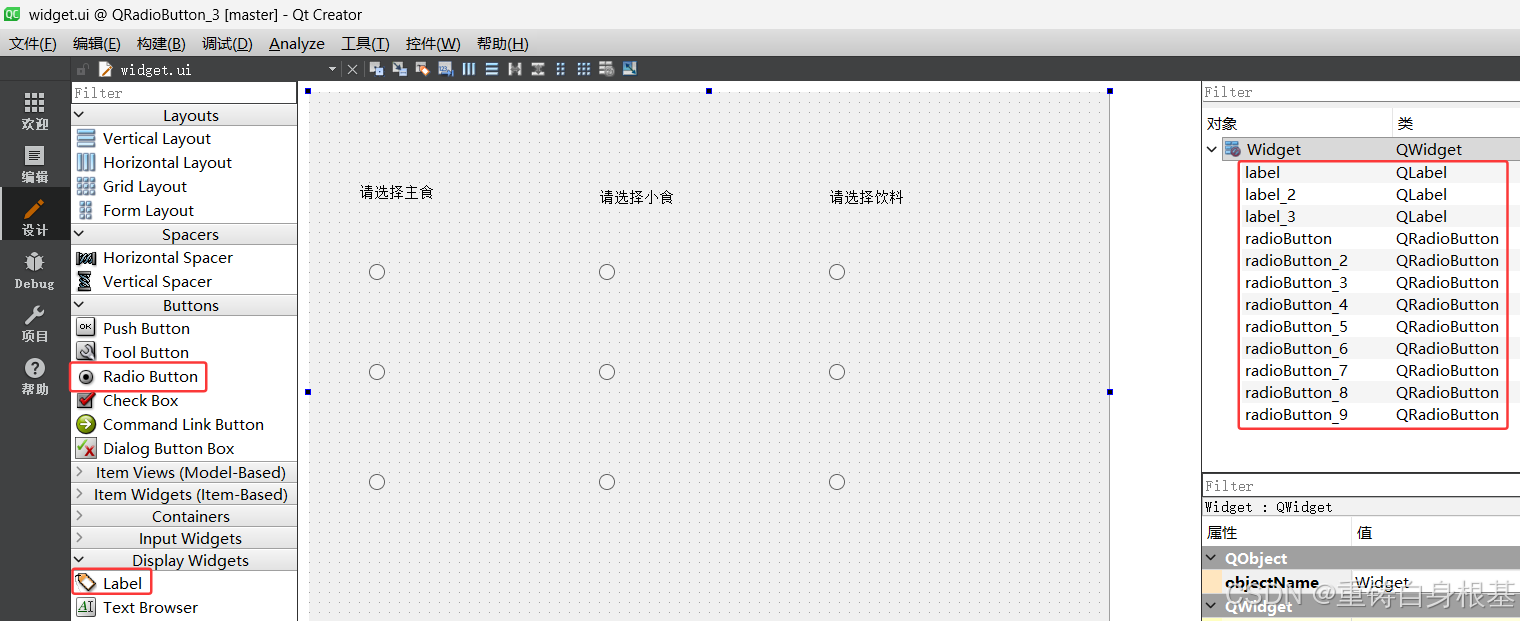Select the first radio button under 请选择主食
1520x621 pixels.
coord(377,271)
